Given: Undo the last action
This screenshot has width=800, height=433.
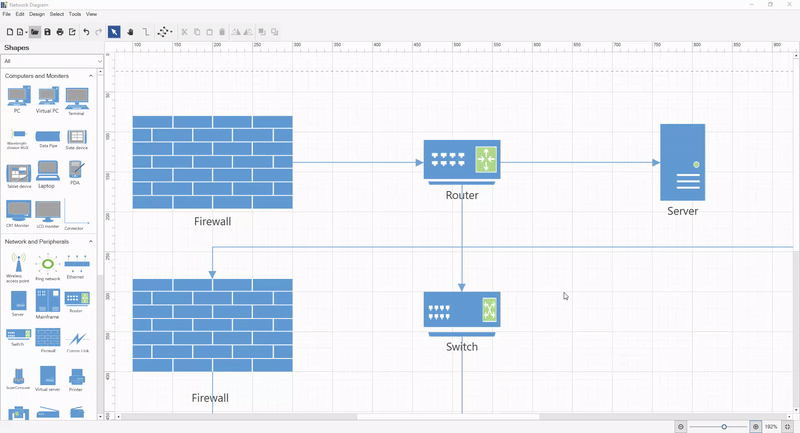Looking at the screenshot, I should click(86, 32).
